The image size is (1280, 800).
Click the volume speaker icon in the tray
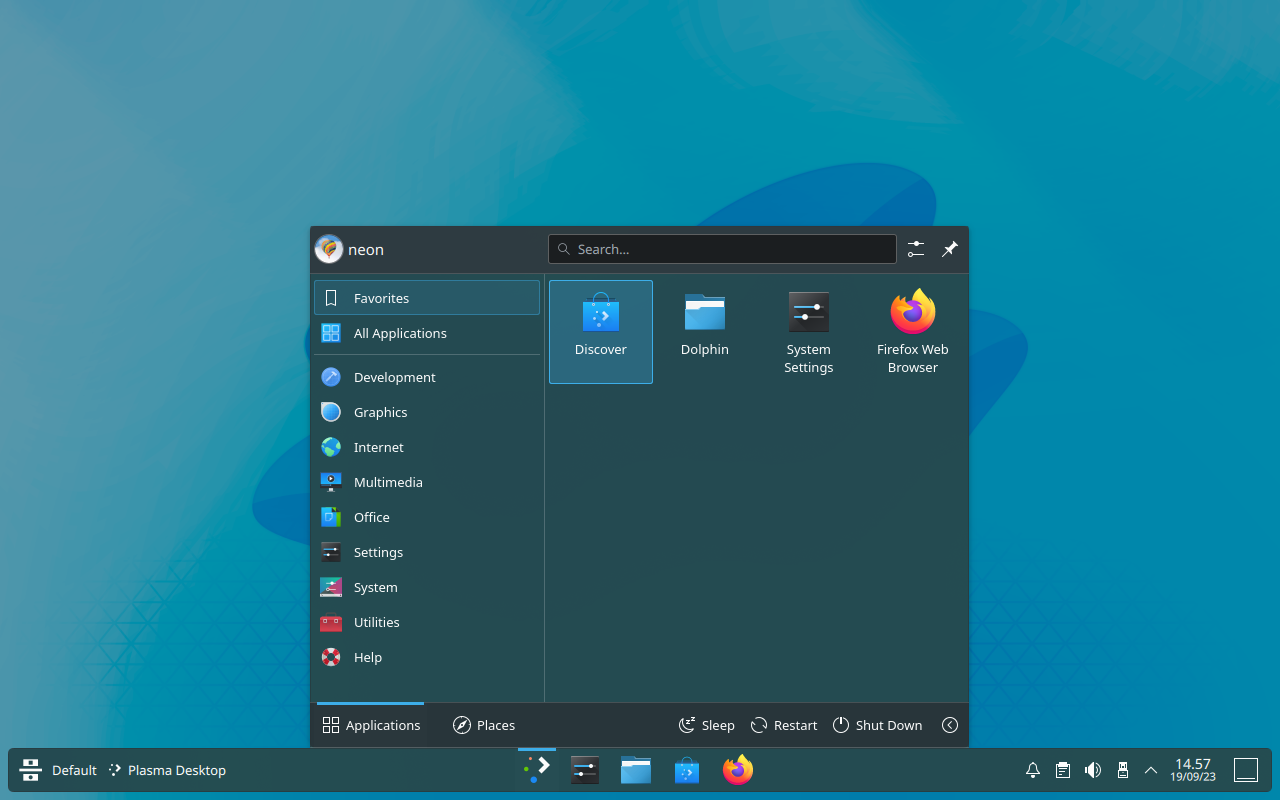tap(1092, 770)
